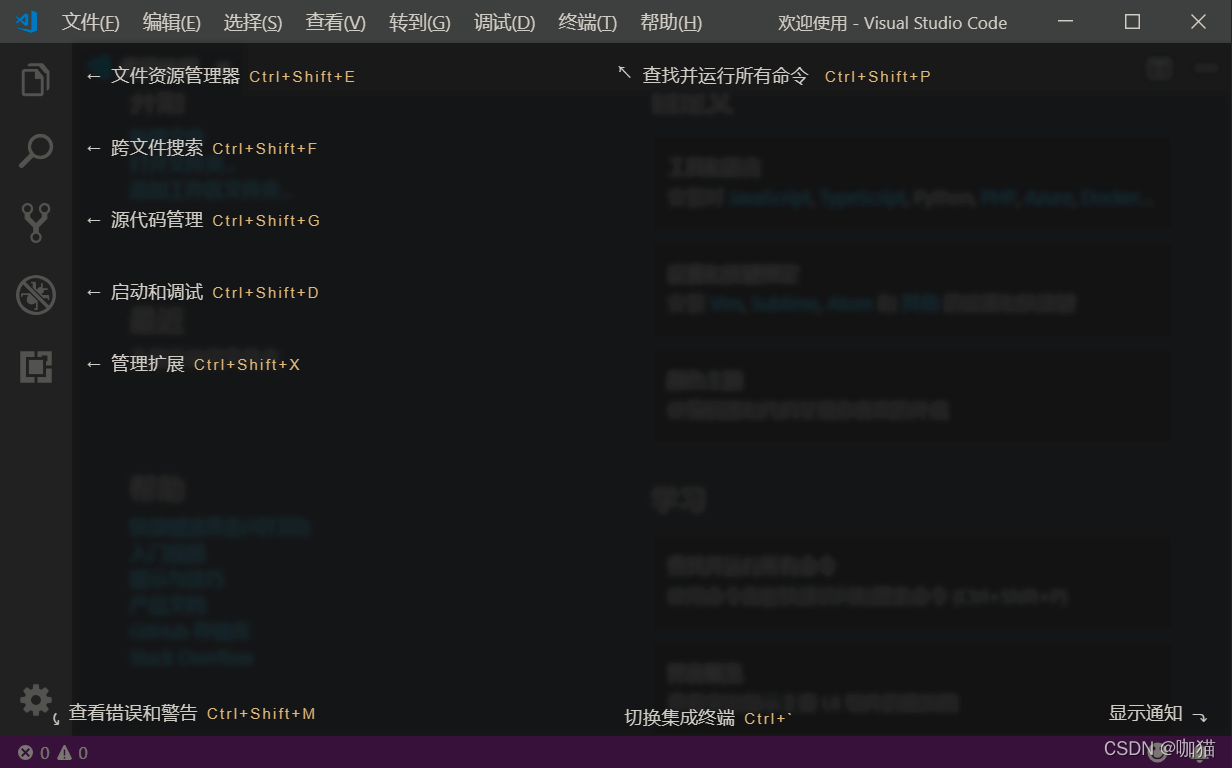Screen dimensions: 1232x768
Task: Click the 切换集成终端 label
Action: coord(680,718)
